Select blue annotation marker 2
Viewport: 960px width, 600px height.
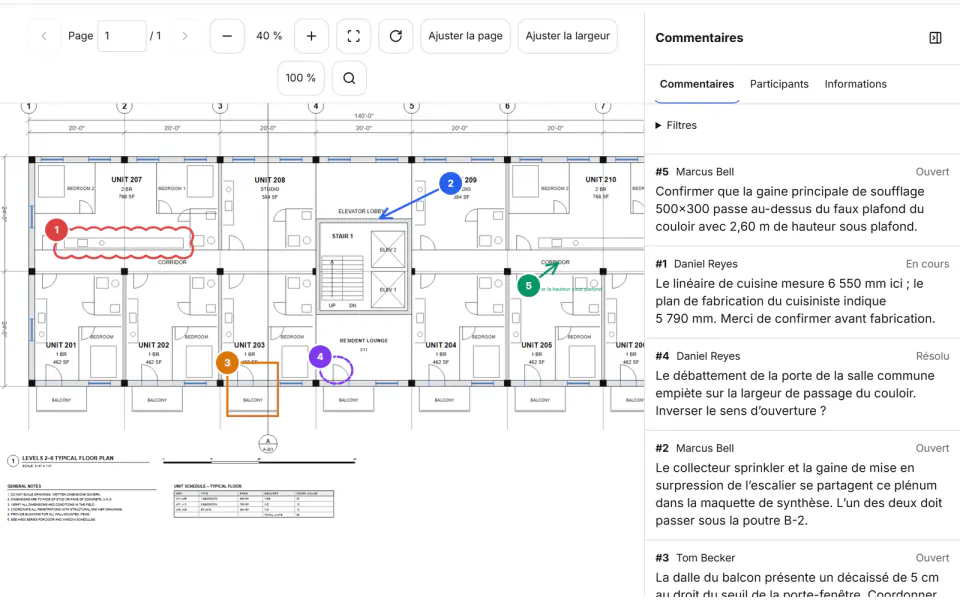click(x=451, y=183)
